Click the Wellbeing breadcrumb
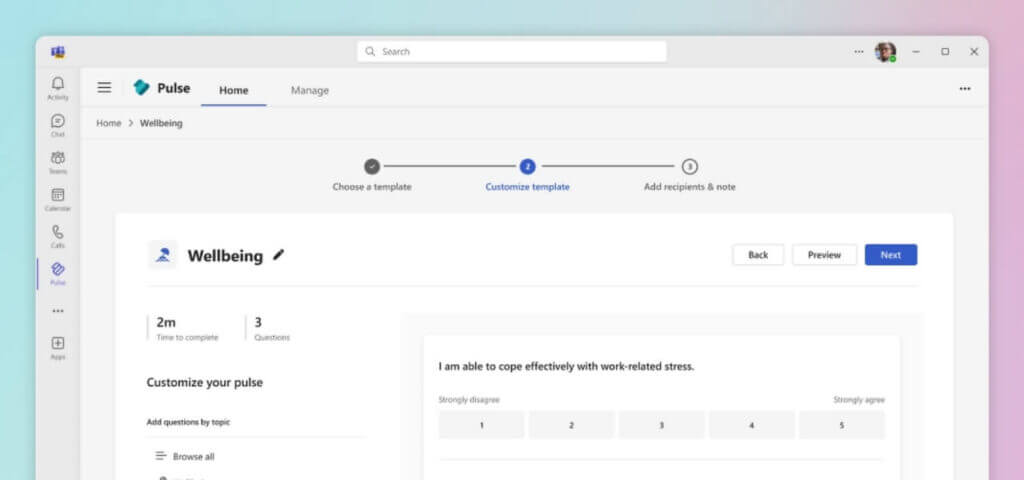This screenshot has width=1024, height=480. (161, 123)
